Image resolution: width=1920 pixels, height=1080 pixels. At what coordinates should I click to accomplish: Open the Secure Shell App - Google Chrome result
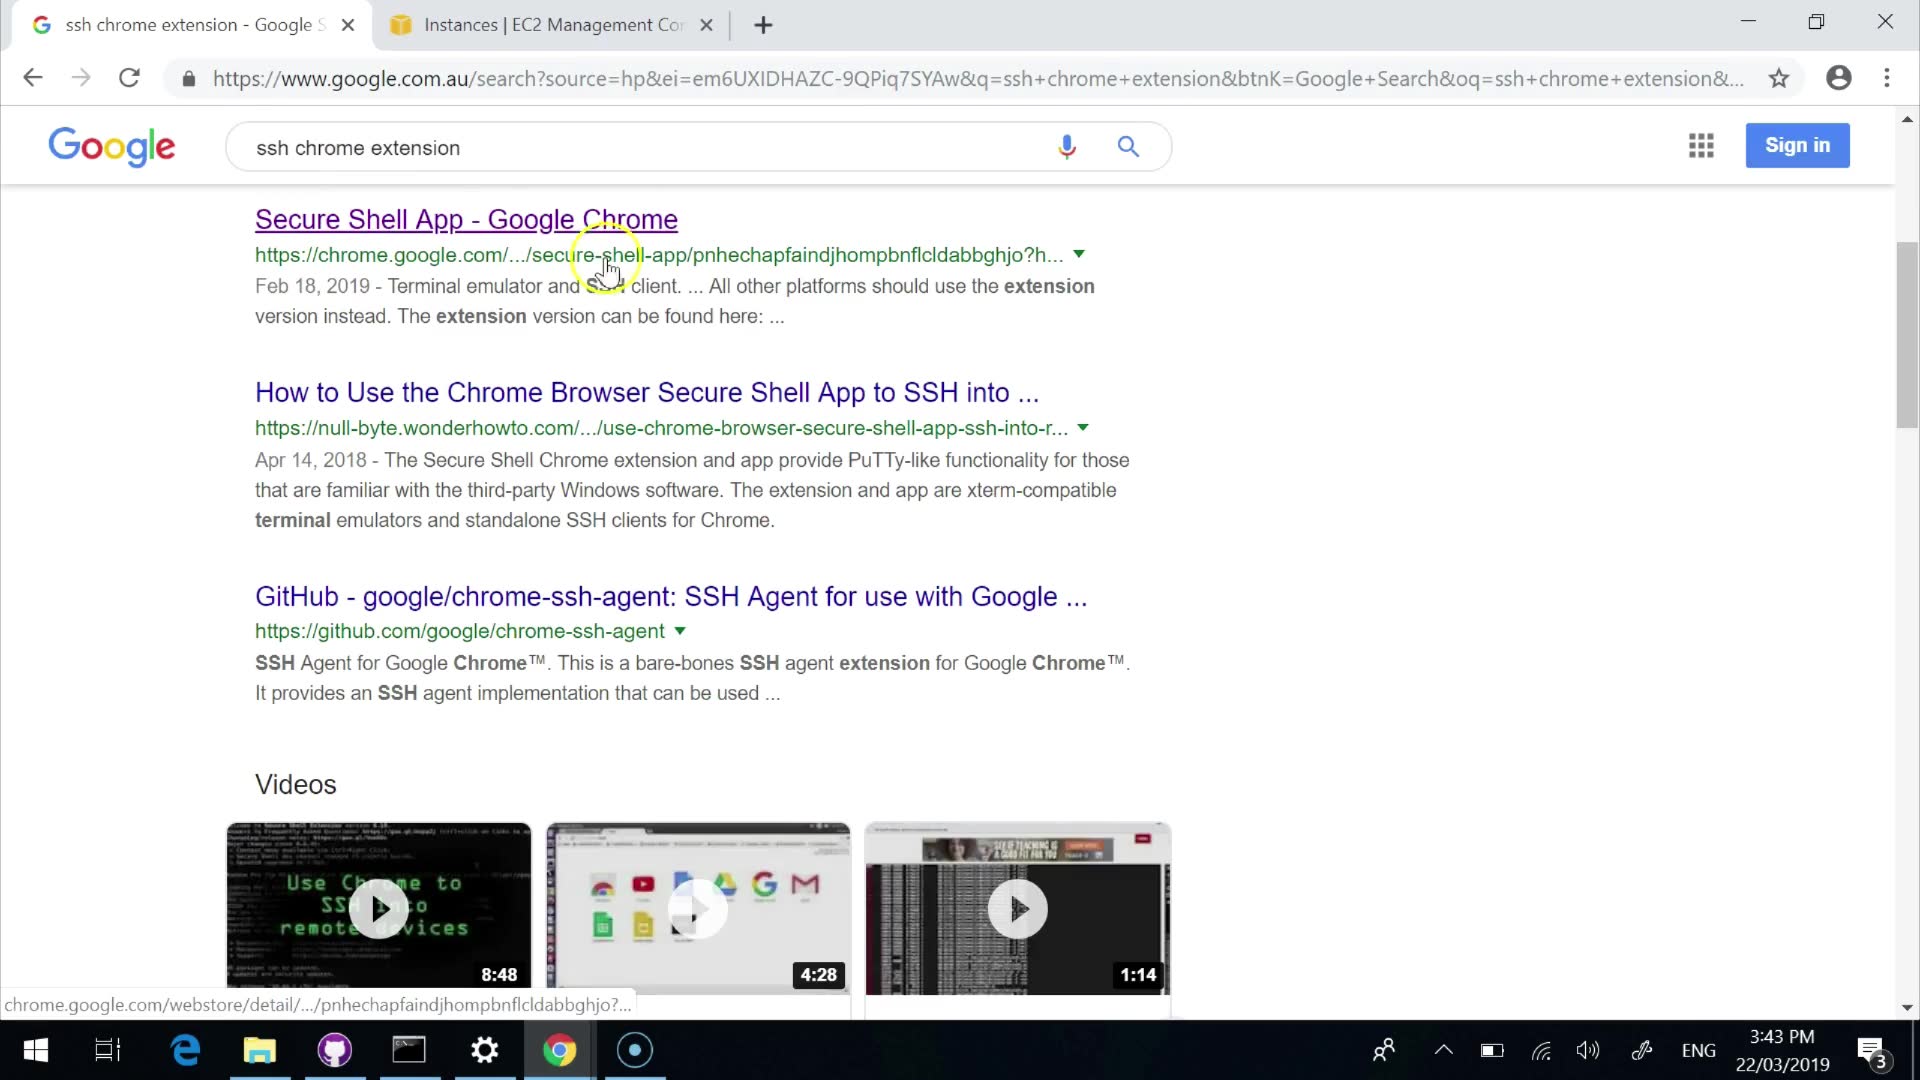coord(466,219)
